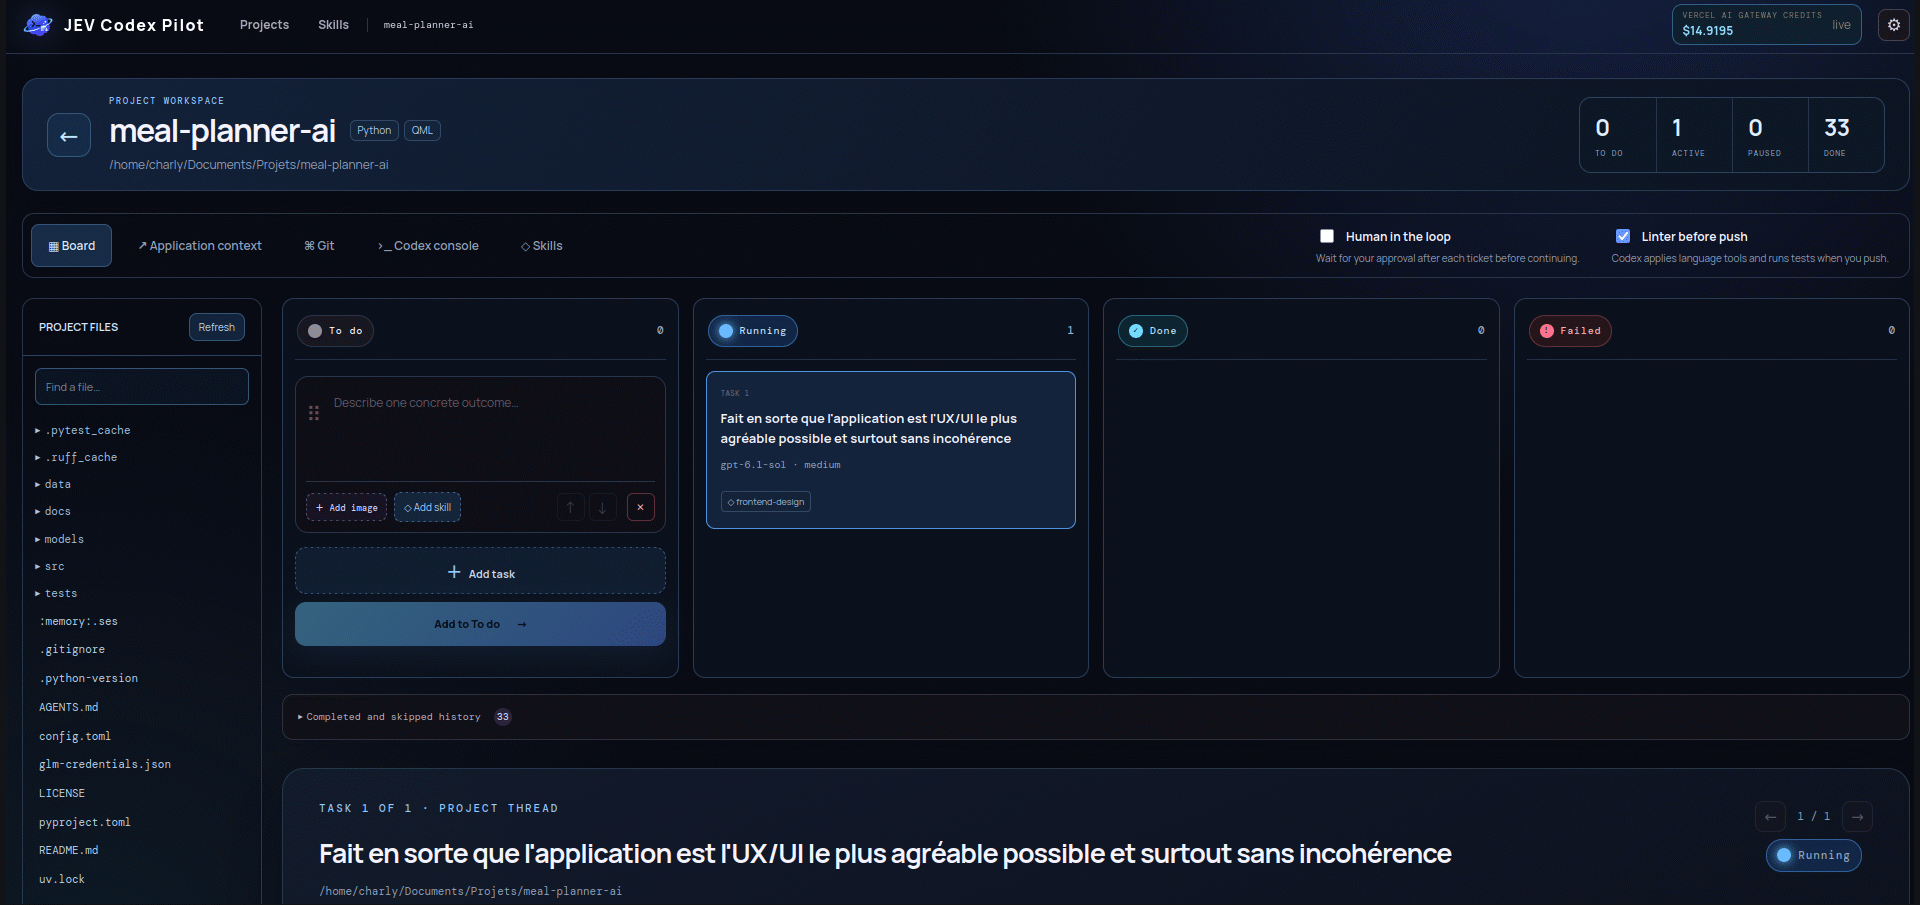This screenshot has height=905, width=1920.
Task: Open Projects in the top navigation
Action: coord(264,25)
